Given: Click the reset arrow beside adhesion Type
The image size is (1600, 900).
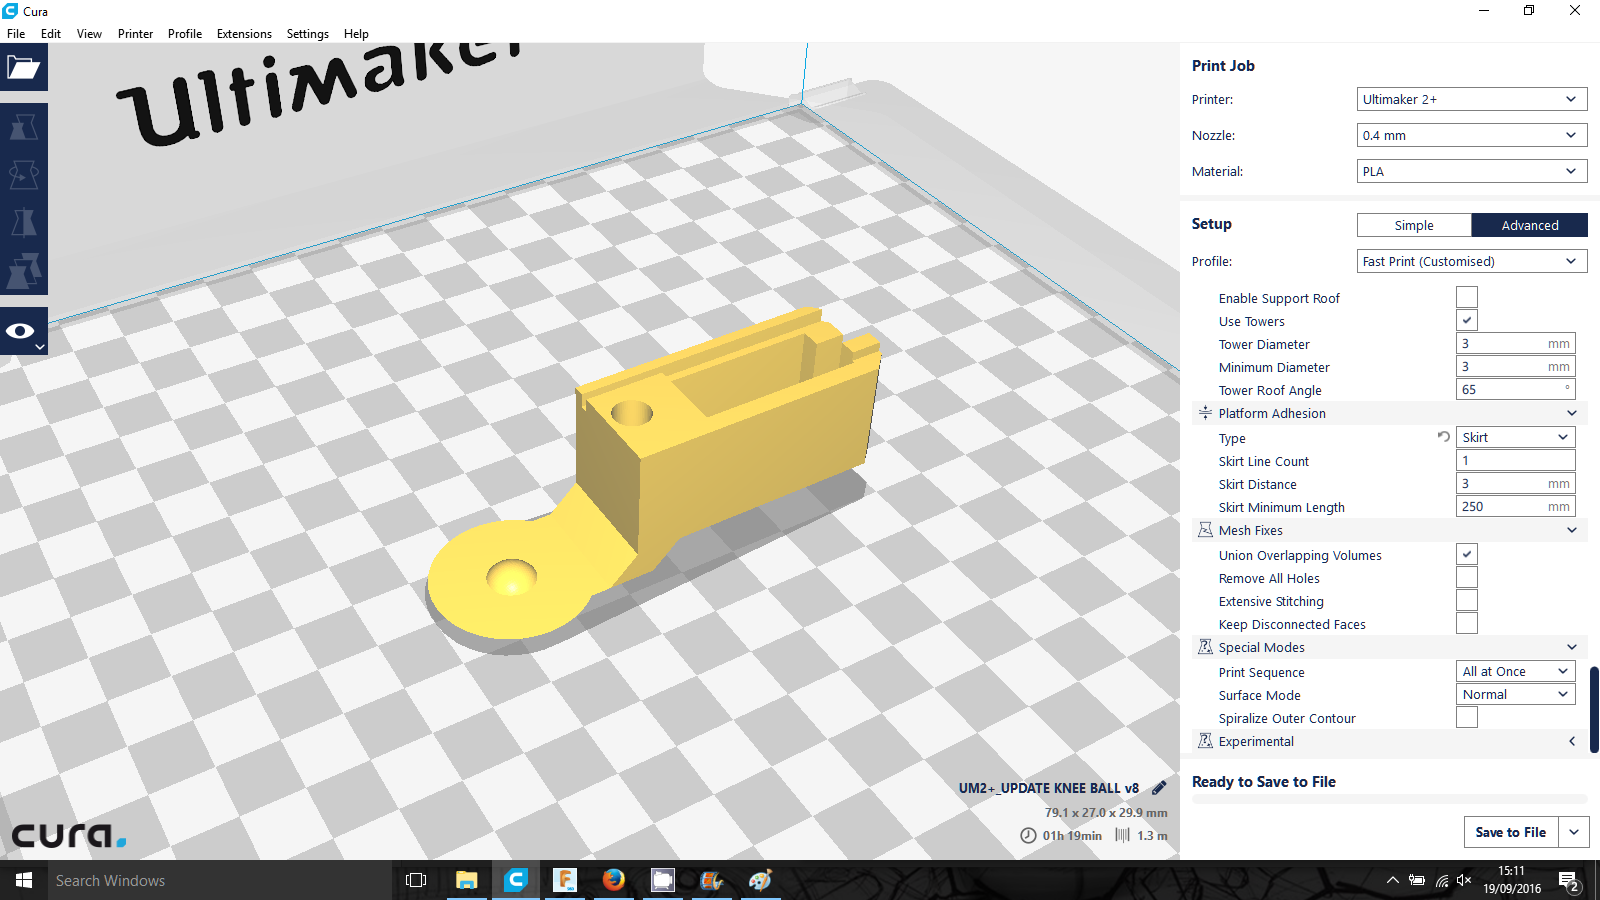Looking at the screenshot, I should (x=1443, y=437).
